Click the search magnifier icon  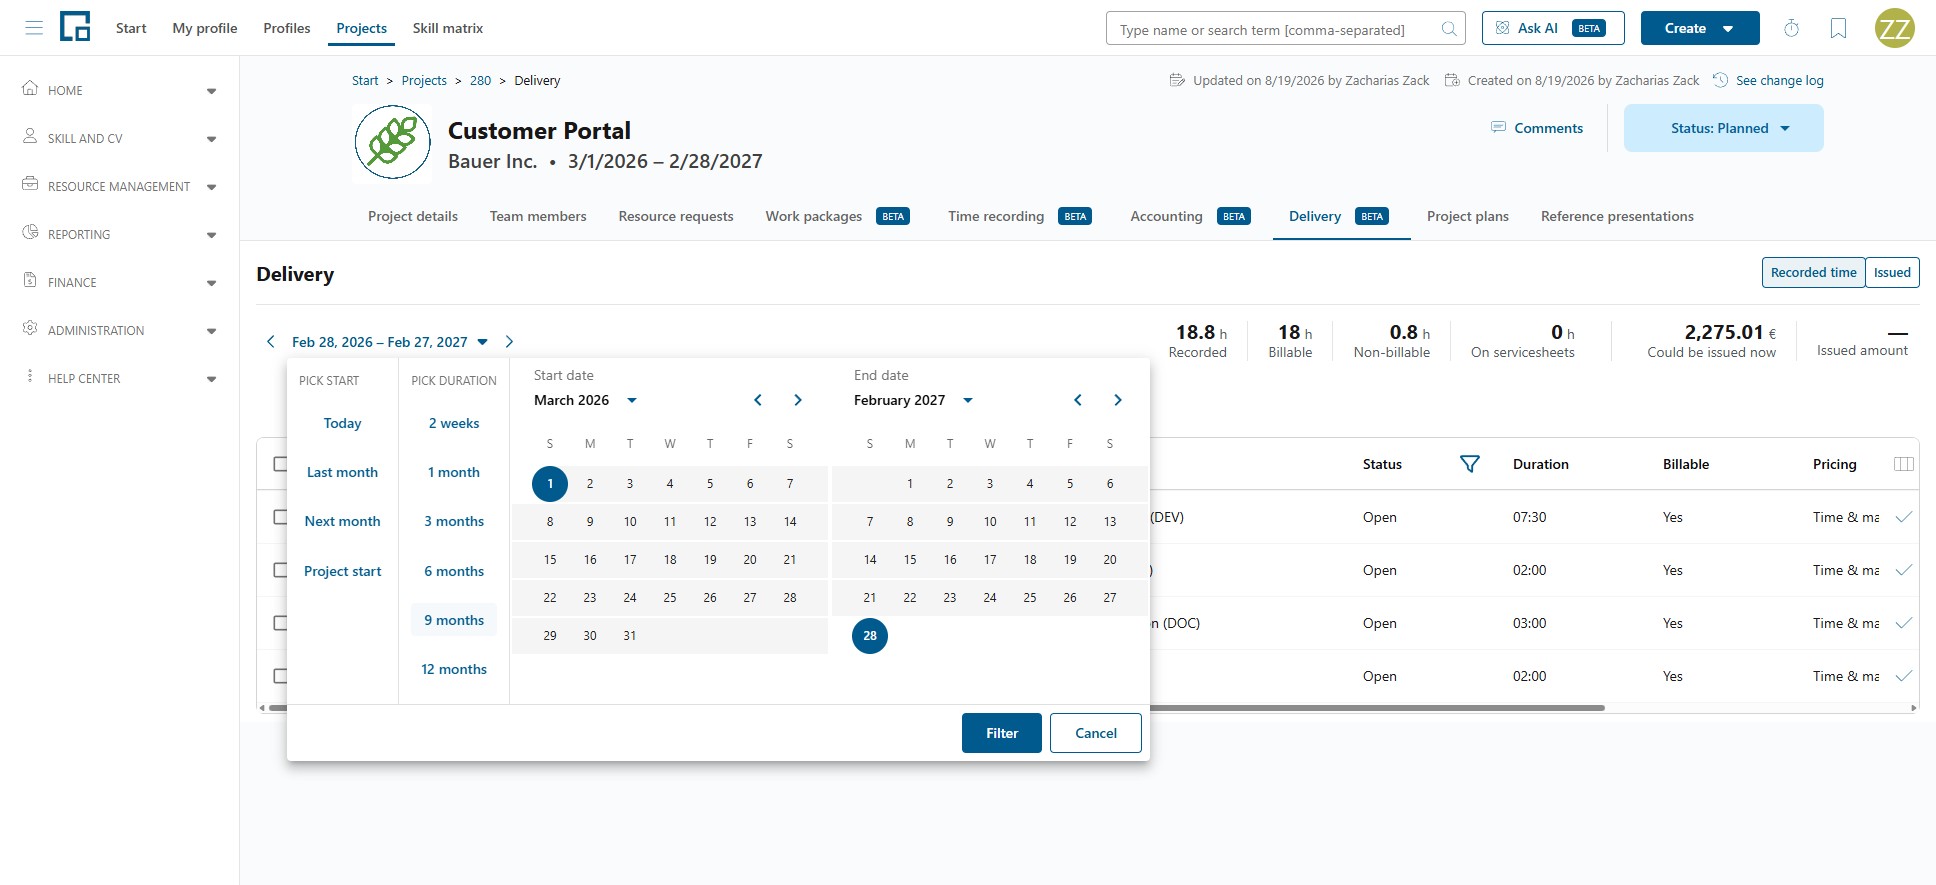click(x=1448, y=29)
